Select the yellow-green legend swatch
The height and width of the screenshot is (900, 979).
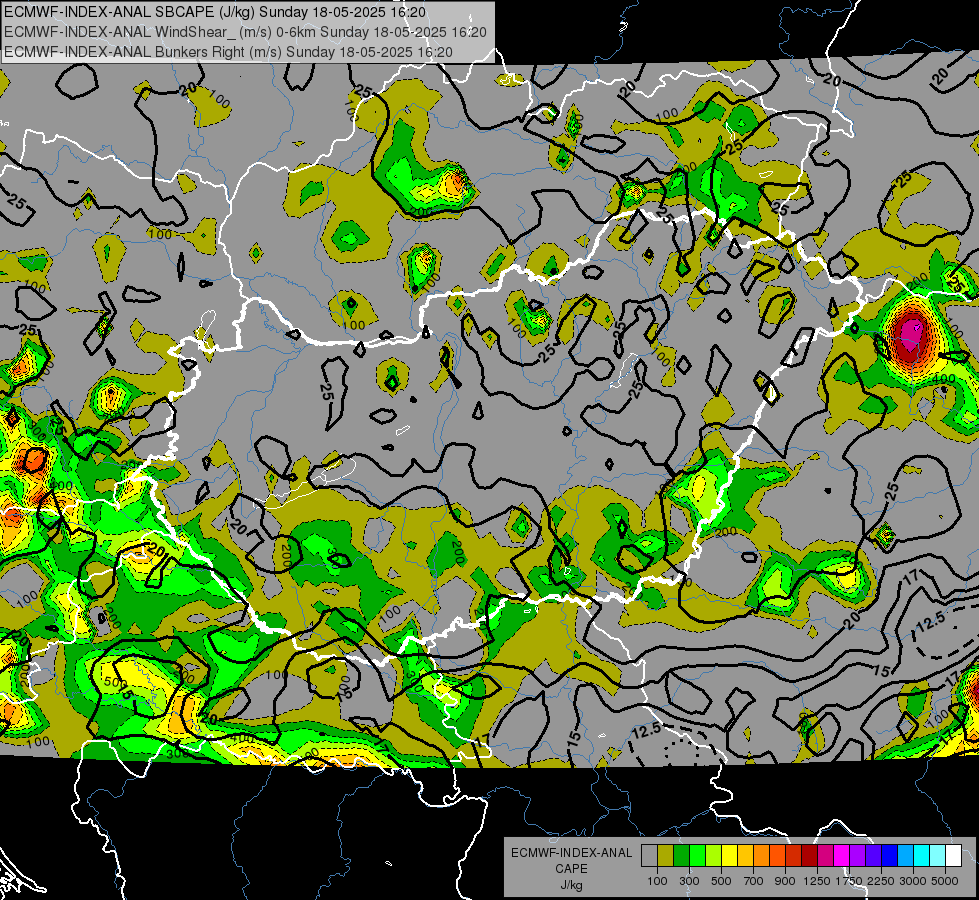[x=714, y=855]
